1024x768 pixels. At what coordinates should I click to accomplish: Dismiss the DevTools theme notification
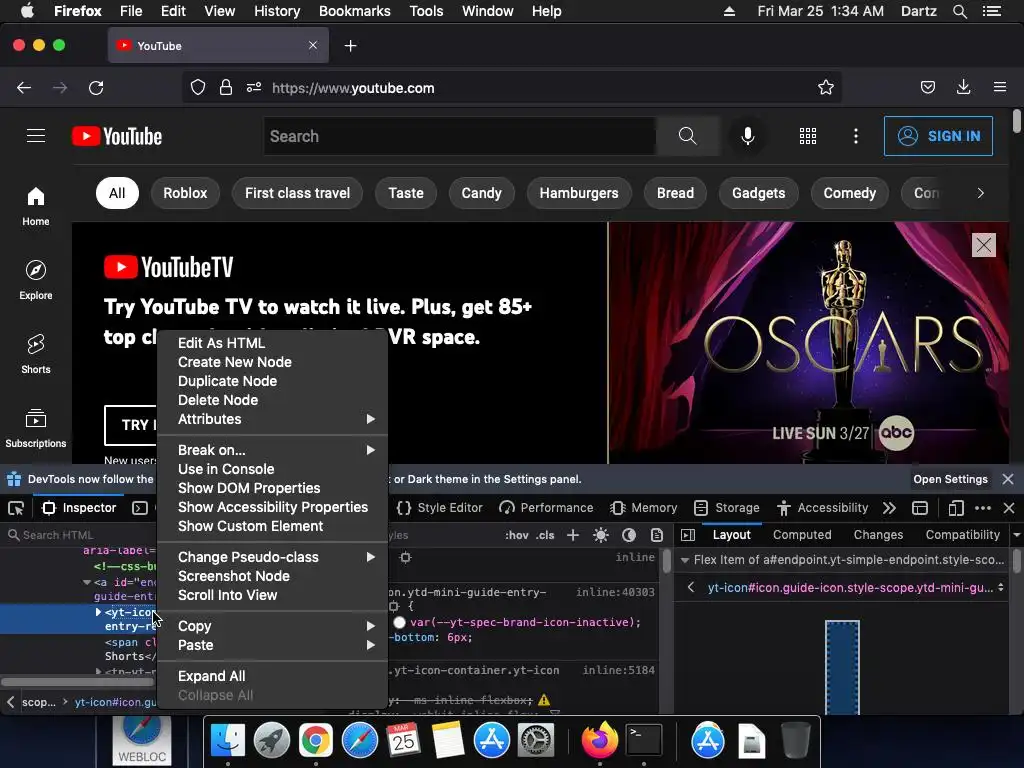pos(1008,479)
